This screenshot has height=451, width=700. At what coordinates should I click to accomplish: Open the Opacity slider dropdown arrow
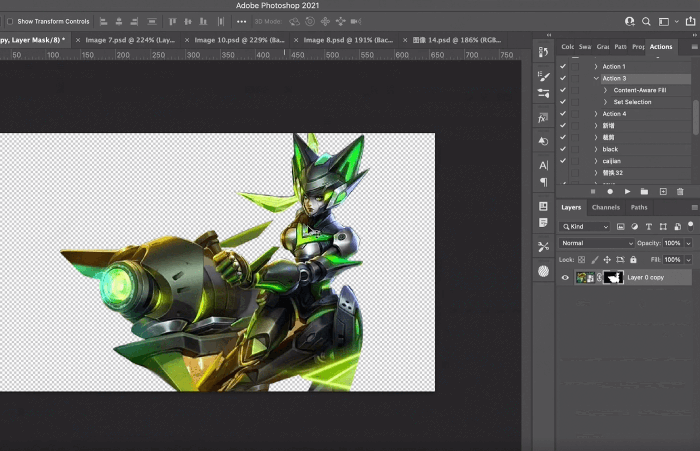(688, 243)
